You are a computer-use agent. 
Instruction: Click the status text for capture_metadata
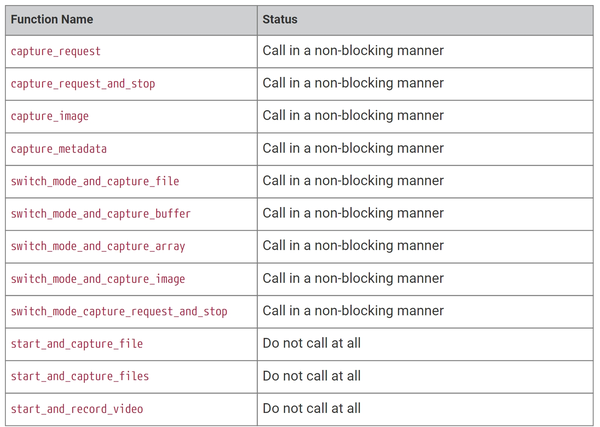pos(353,149)
